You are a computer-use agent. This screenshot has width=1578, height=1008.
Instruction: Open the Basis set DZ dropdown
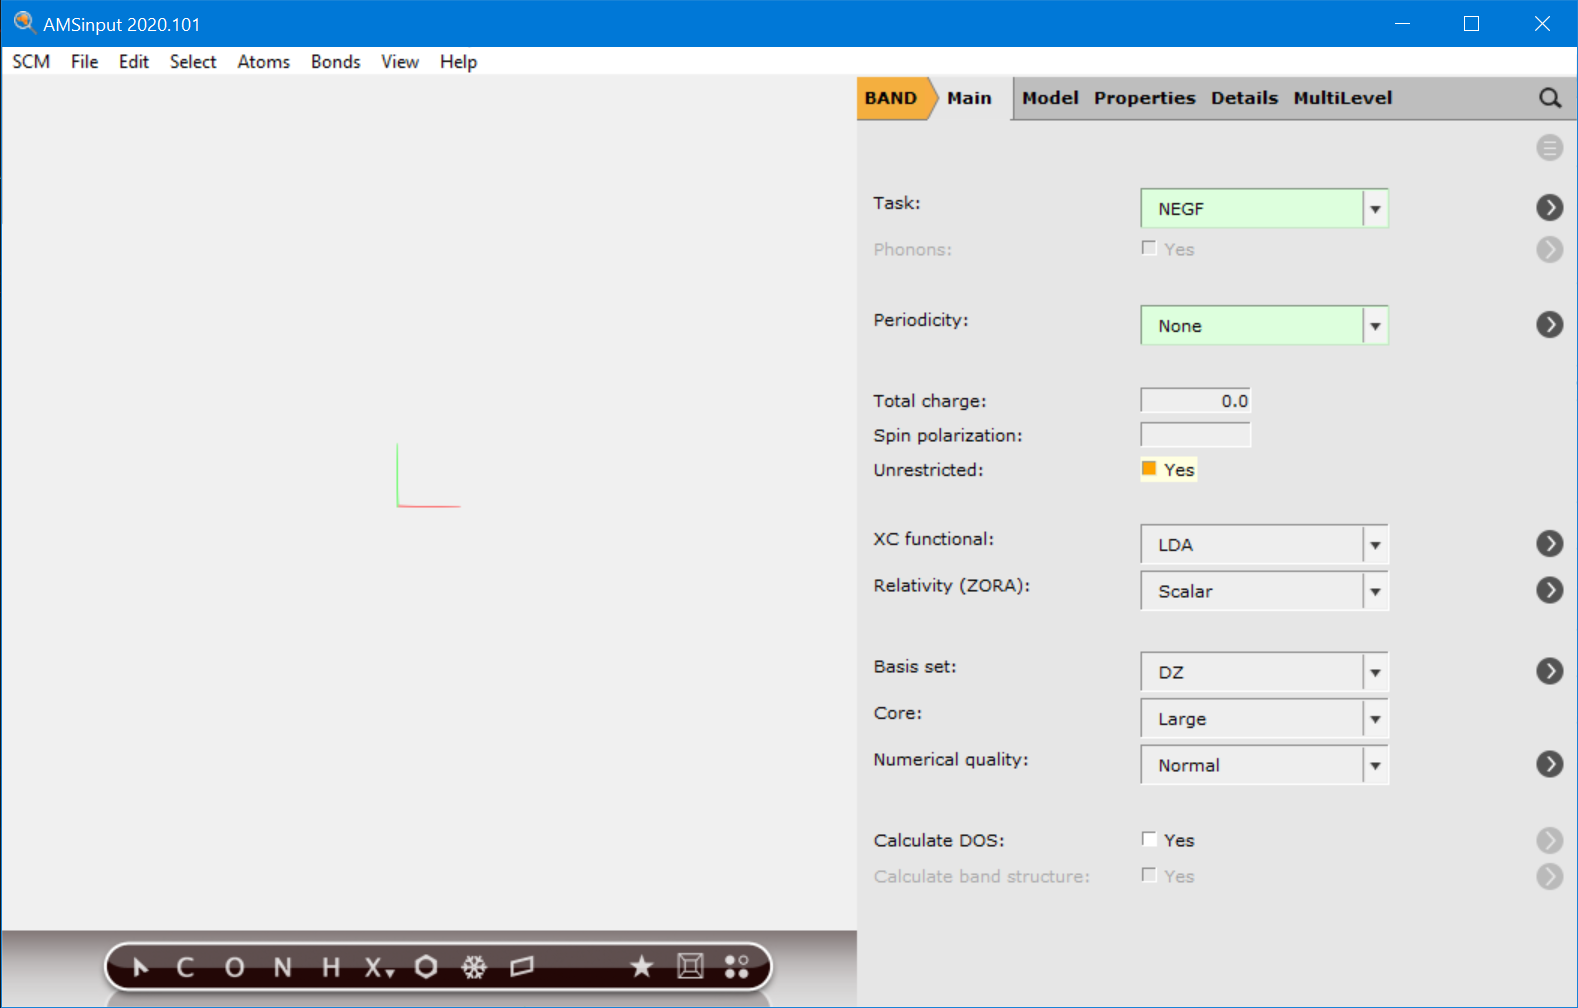point(1264,672)
